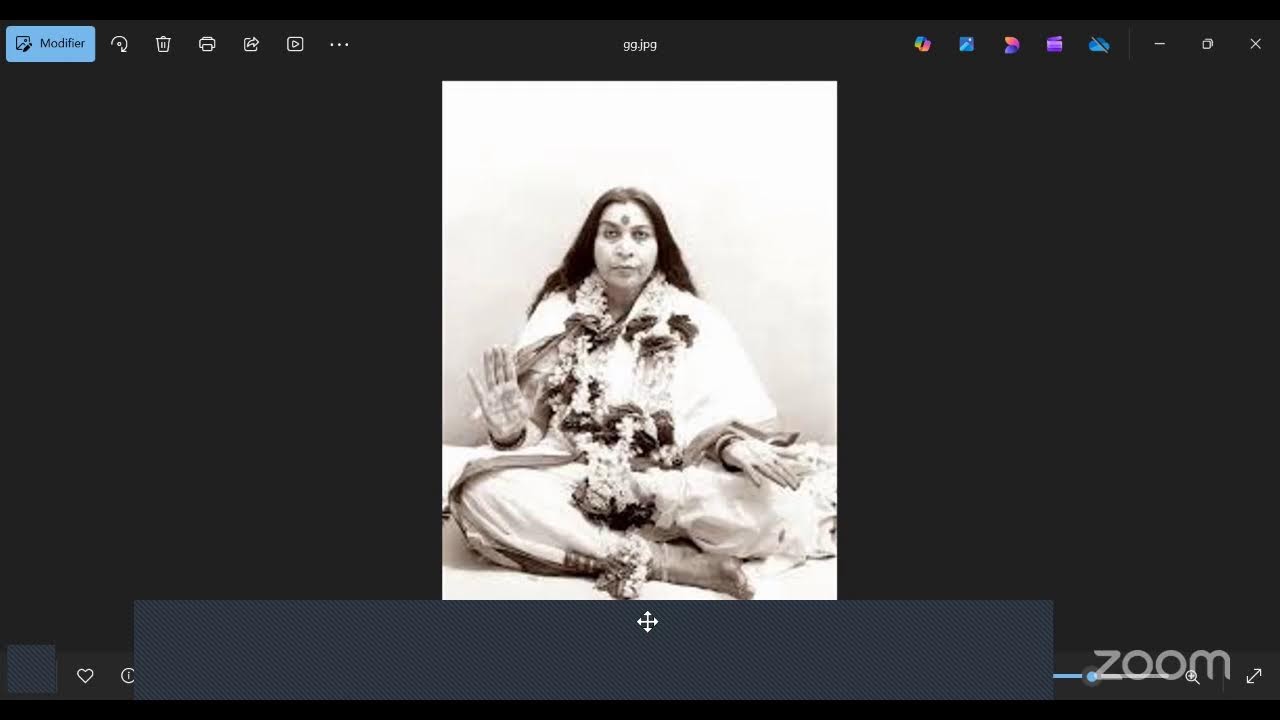This screenshot has width=1280, height=720.
Task: Share the photo using the share icon
Action: click(x=251, y=44)
